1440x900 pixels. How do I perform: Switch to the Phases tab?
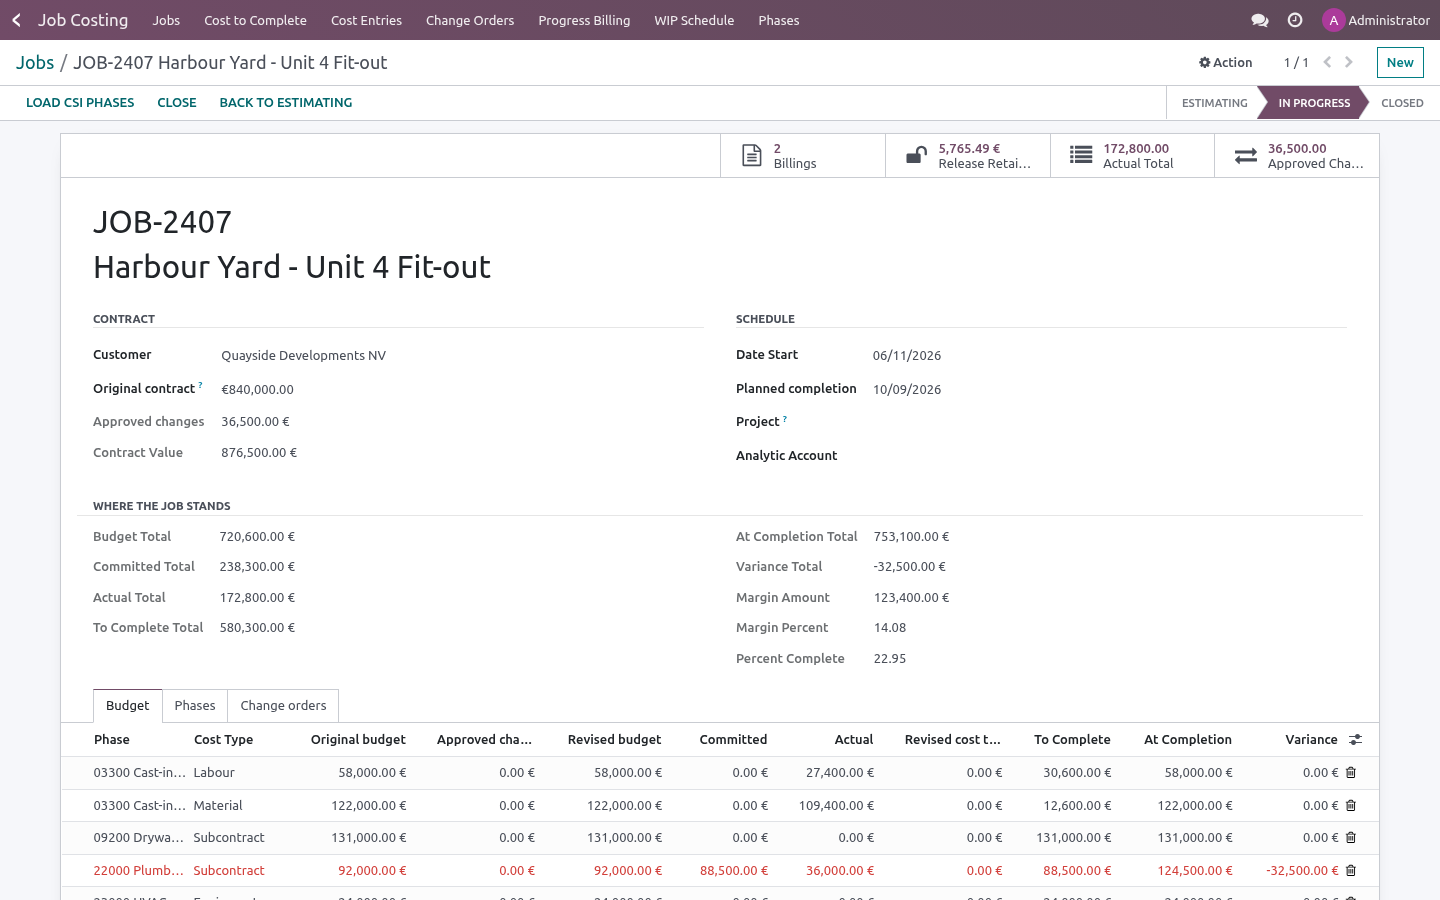[x=195, y=706]
